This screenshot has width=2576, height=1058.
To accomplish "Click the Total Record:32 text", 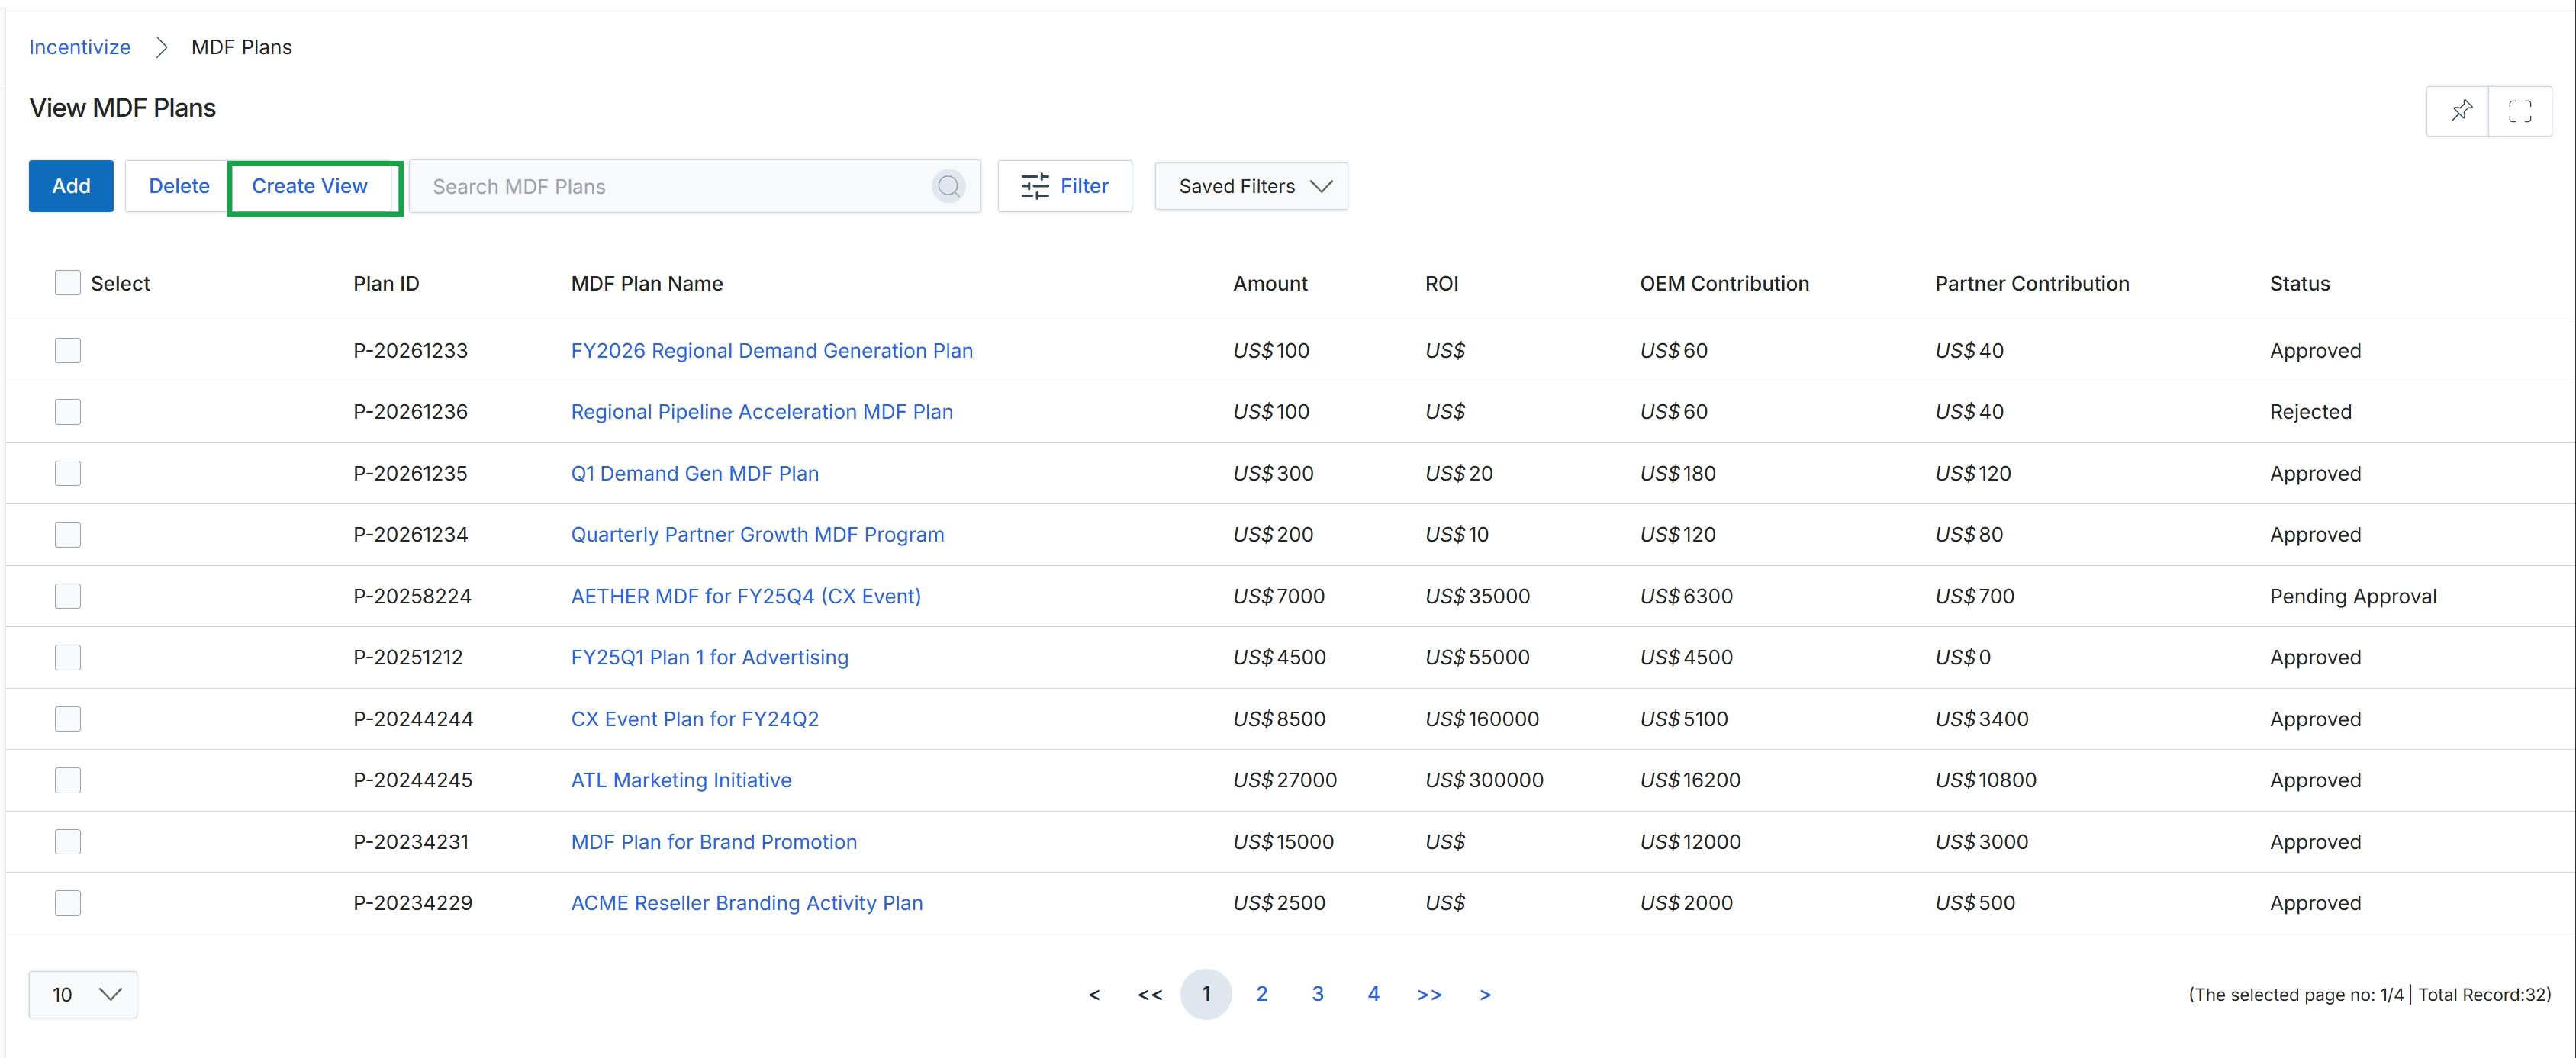I will [x=2484, y=995].
